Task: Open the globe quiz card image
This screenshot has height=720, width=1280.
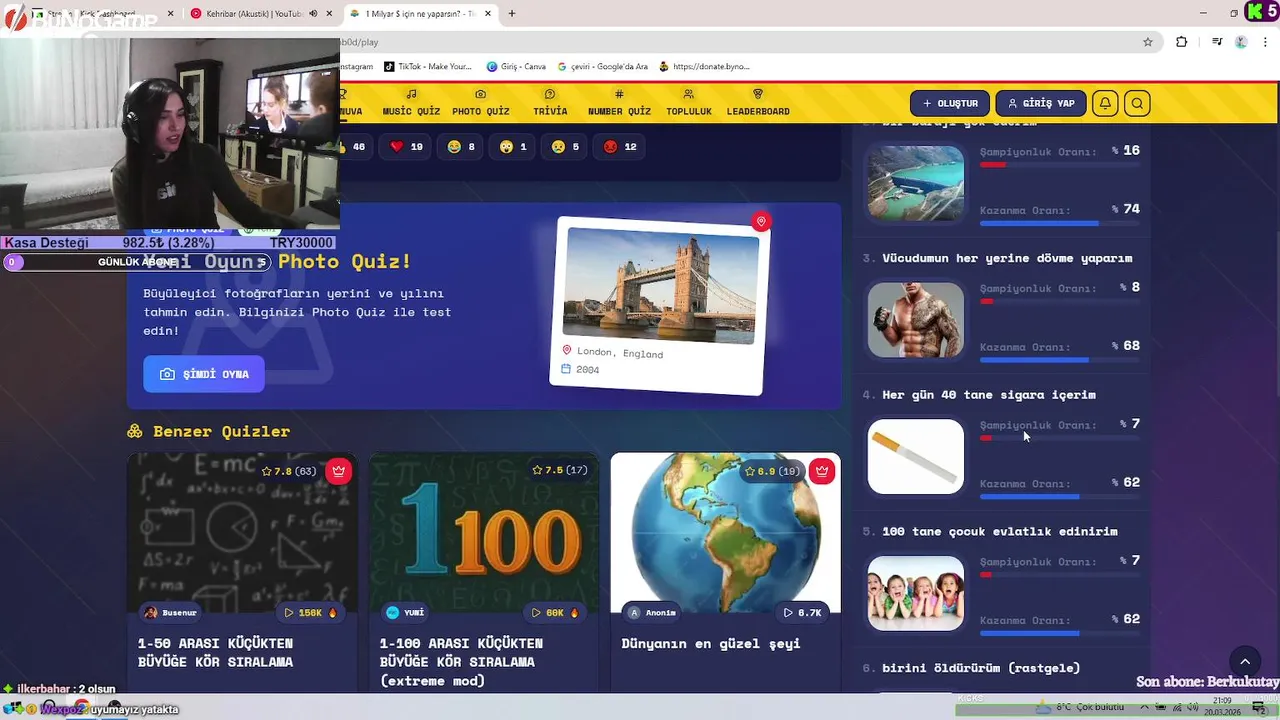Action: point(726,533)
